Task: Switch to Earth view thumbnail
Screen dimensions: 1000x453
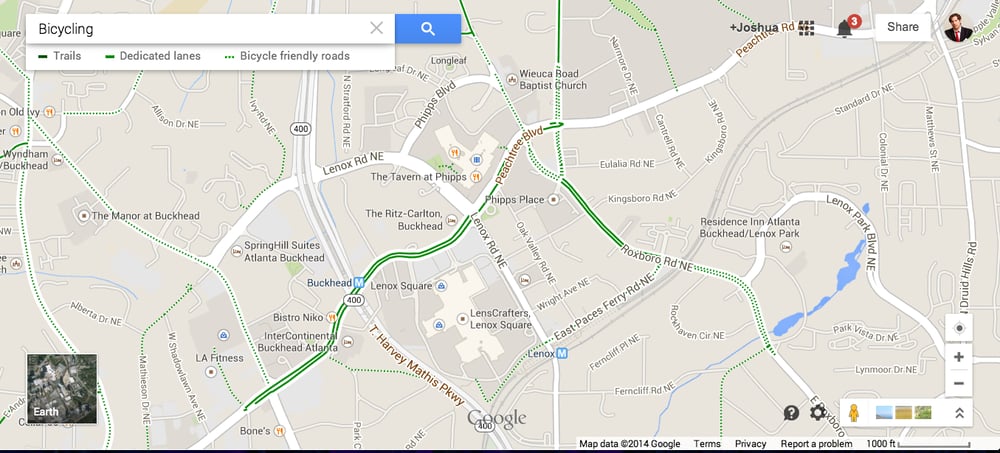Action: (x=62, y=389)
